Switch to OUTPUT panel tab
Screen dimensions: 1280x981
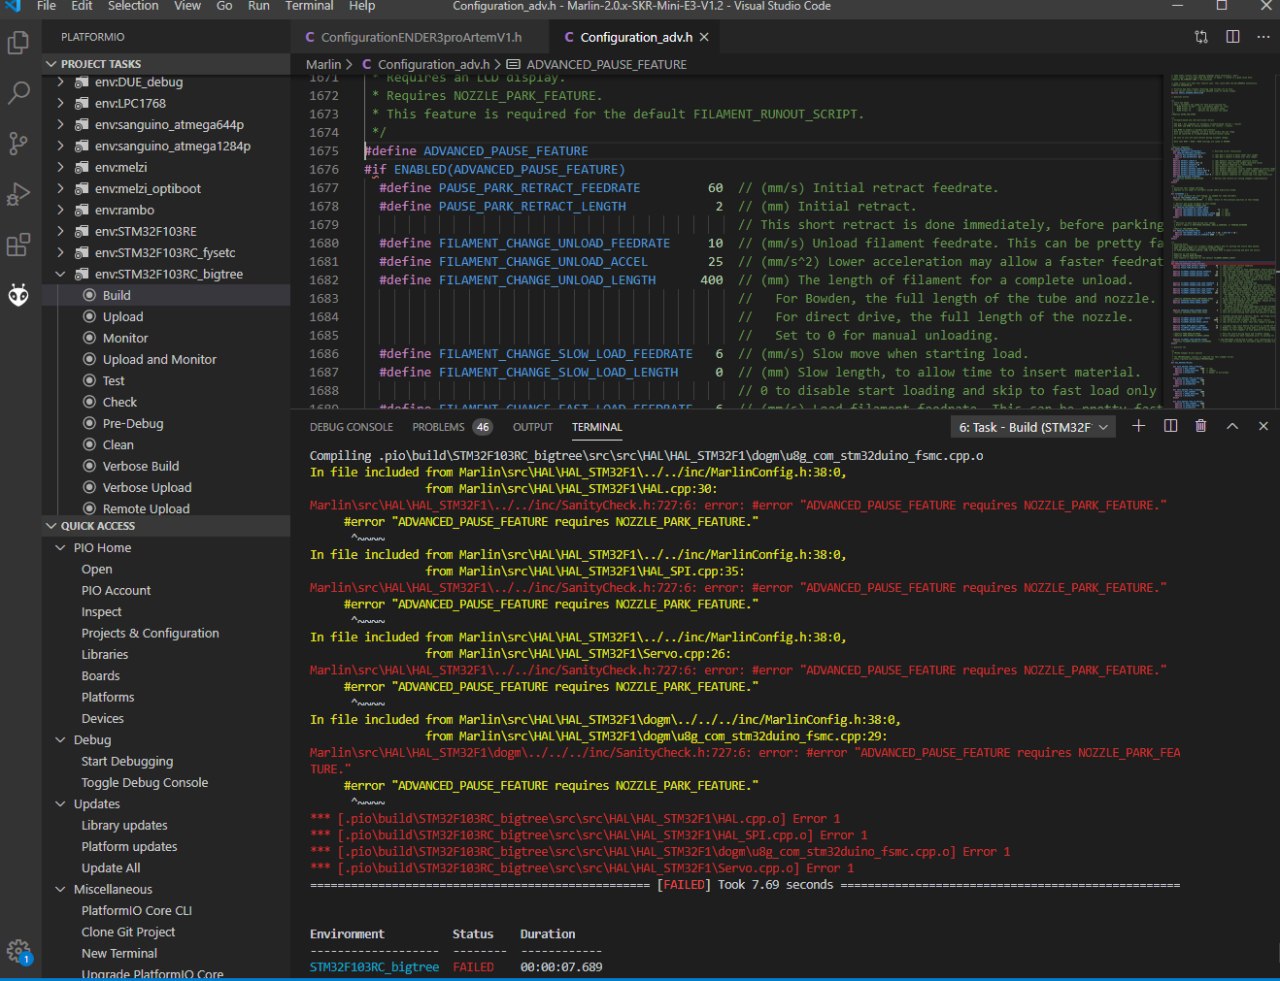pyautogui.click(x=533, y=427)
